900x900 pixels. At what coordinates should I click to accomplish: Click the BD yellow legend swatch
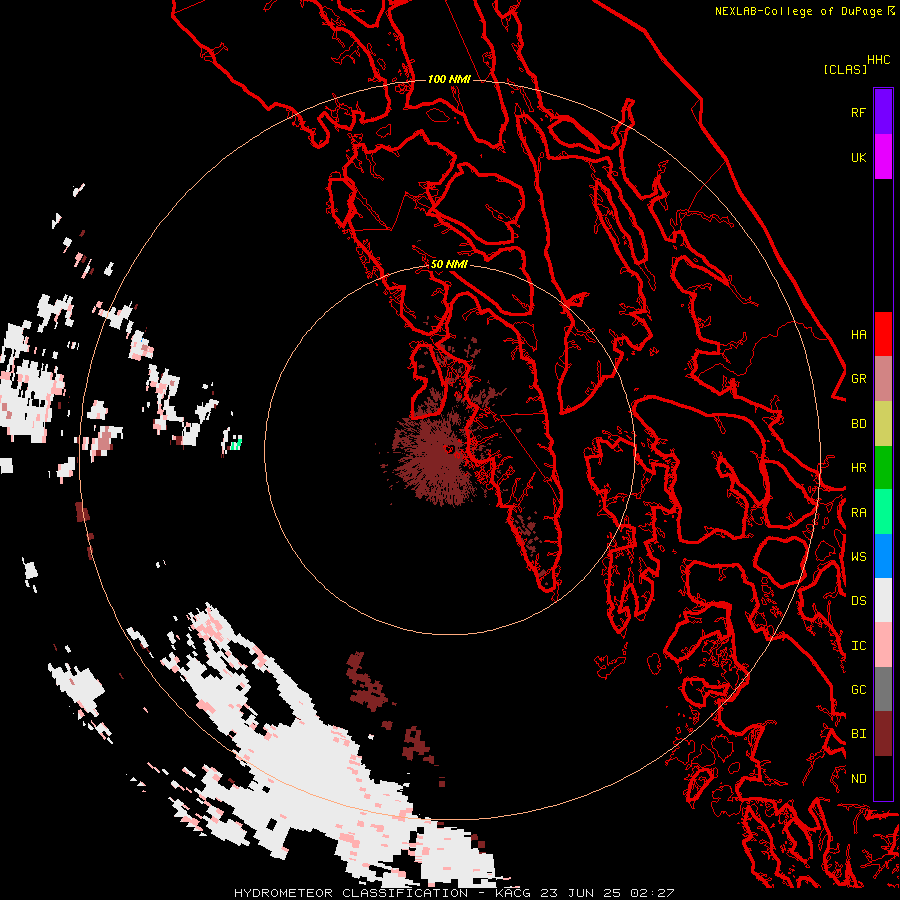(883, 424)
